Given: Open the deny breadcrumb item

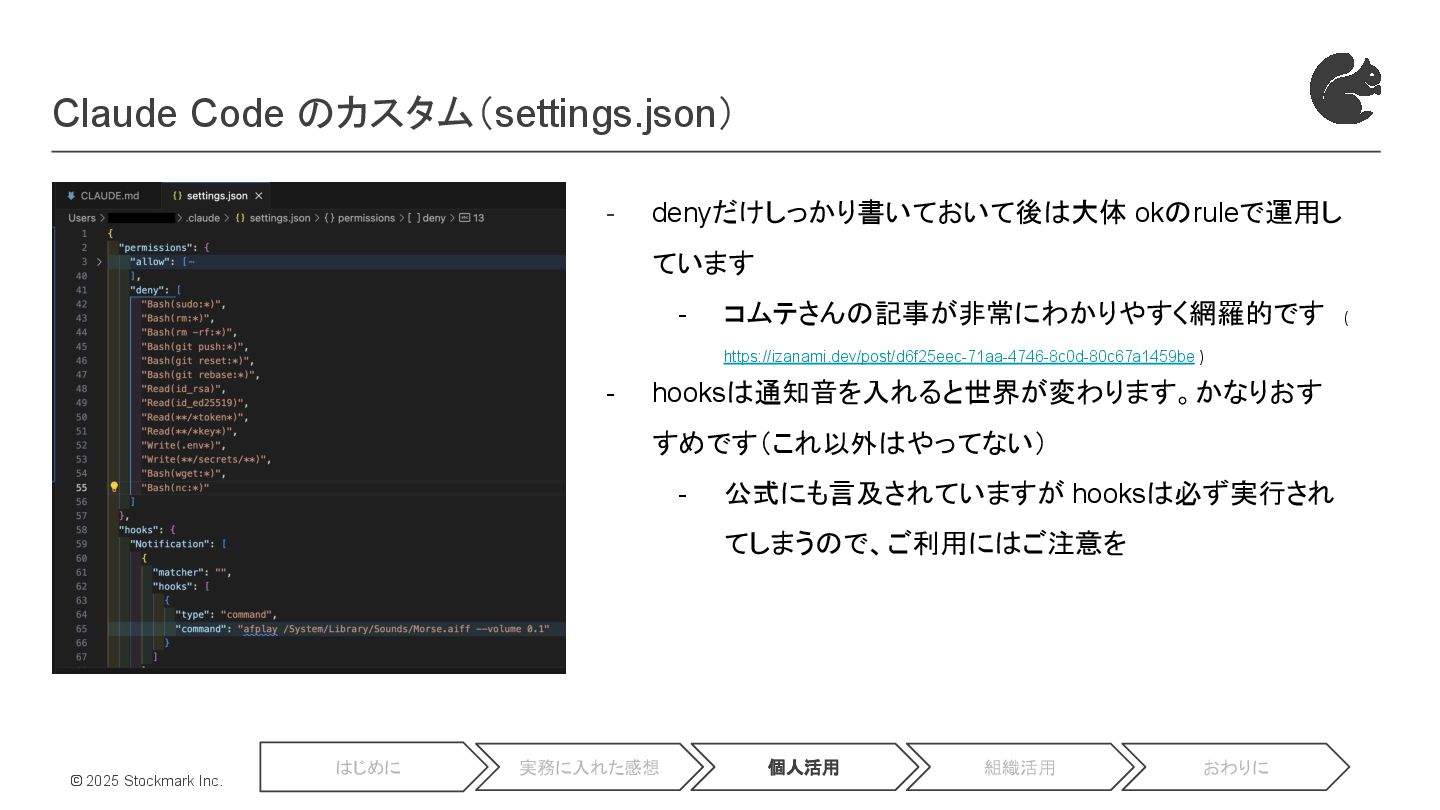Looking at the screenshot, I should coord(434,218).
